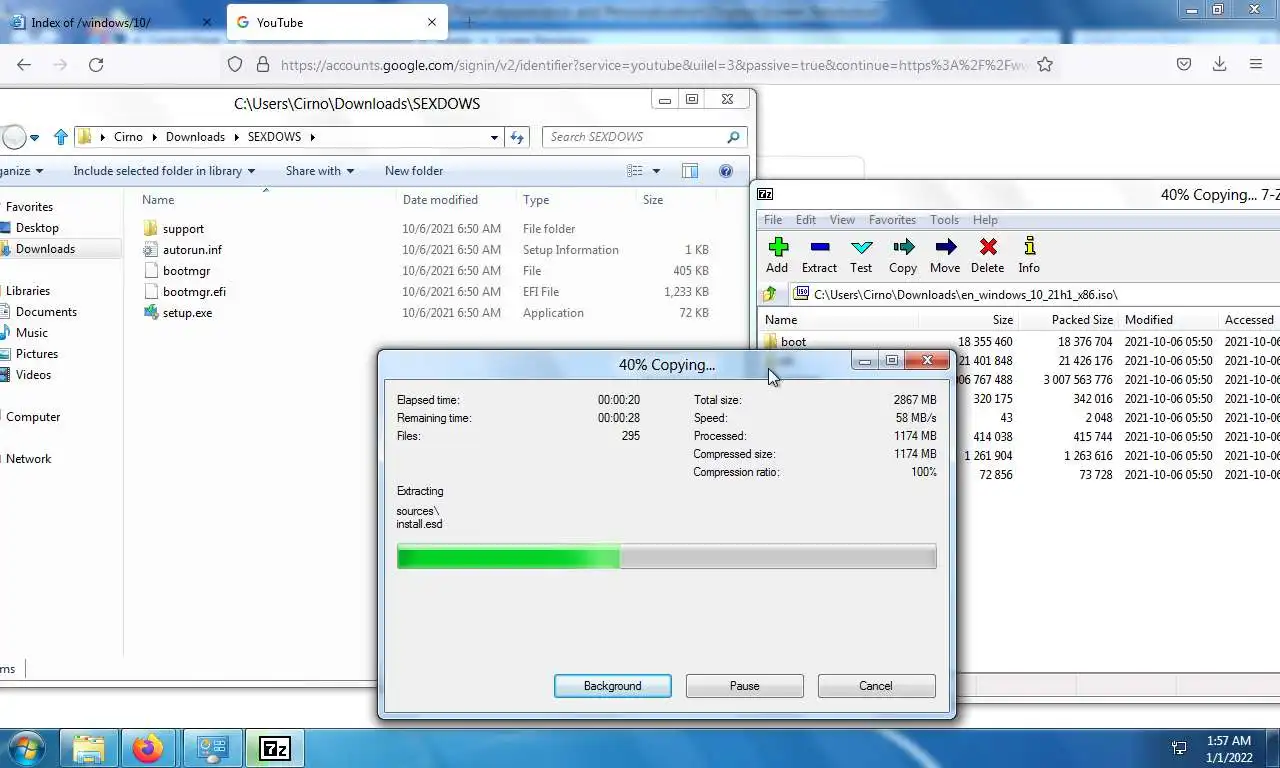The height and width of the screenshot is (768, 1280).
Task: Reload the Firefox page
Action: [96, 64]
